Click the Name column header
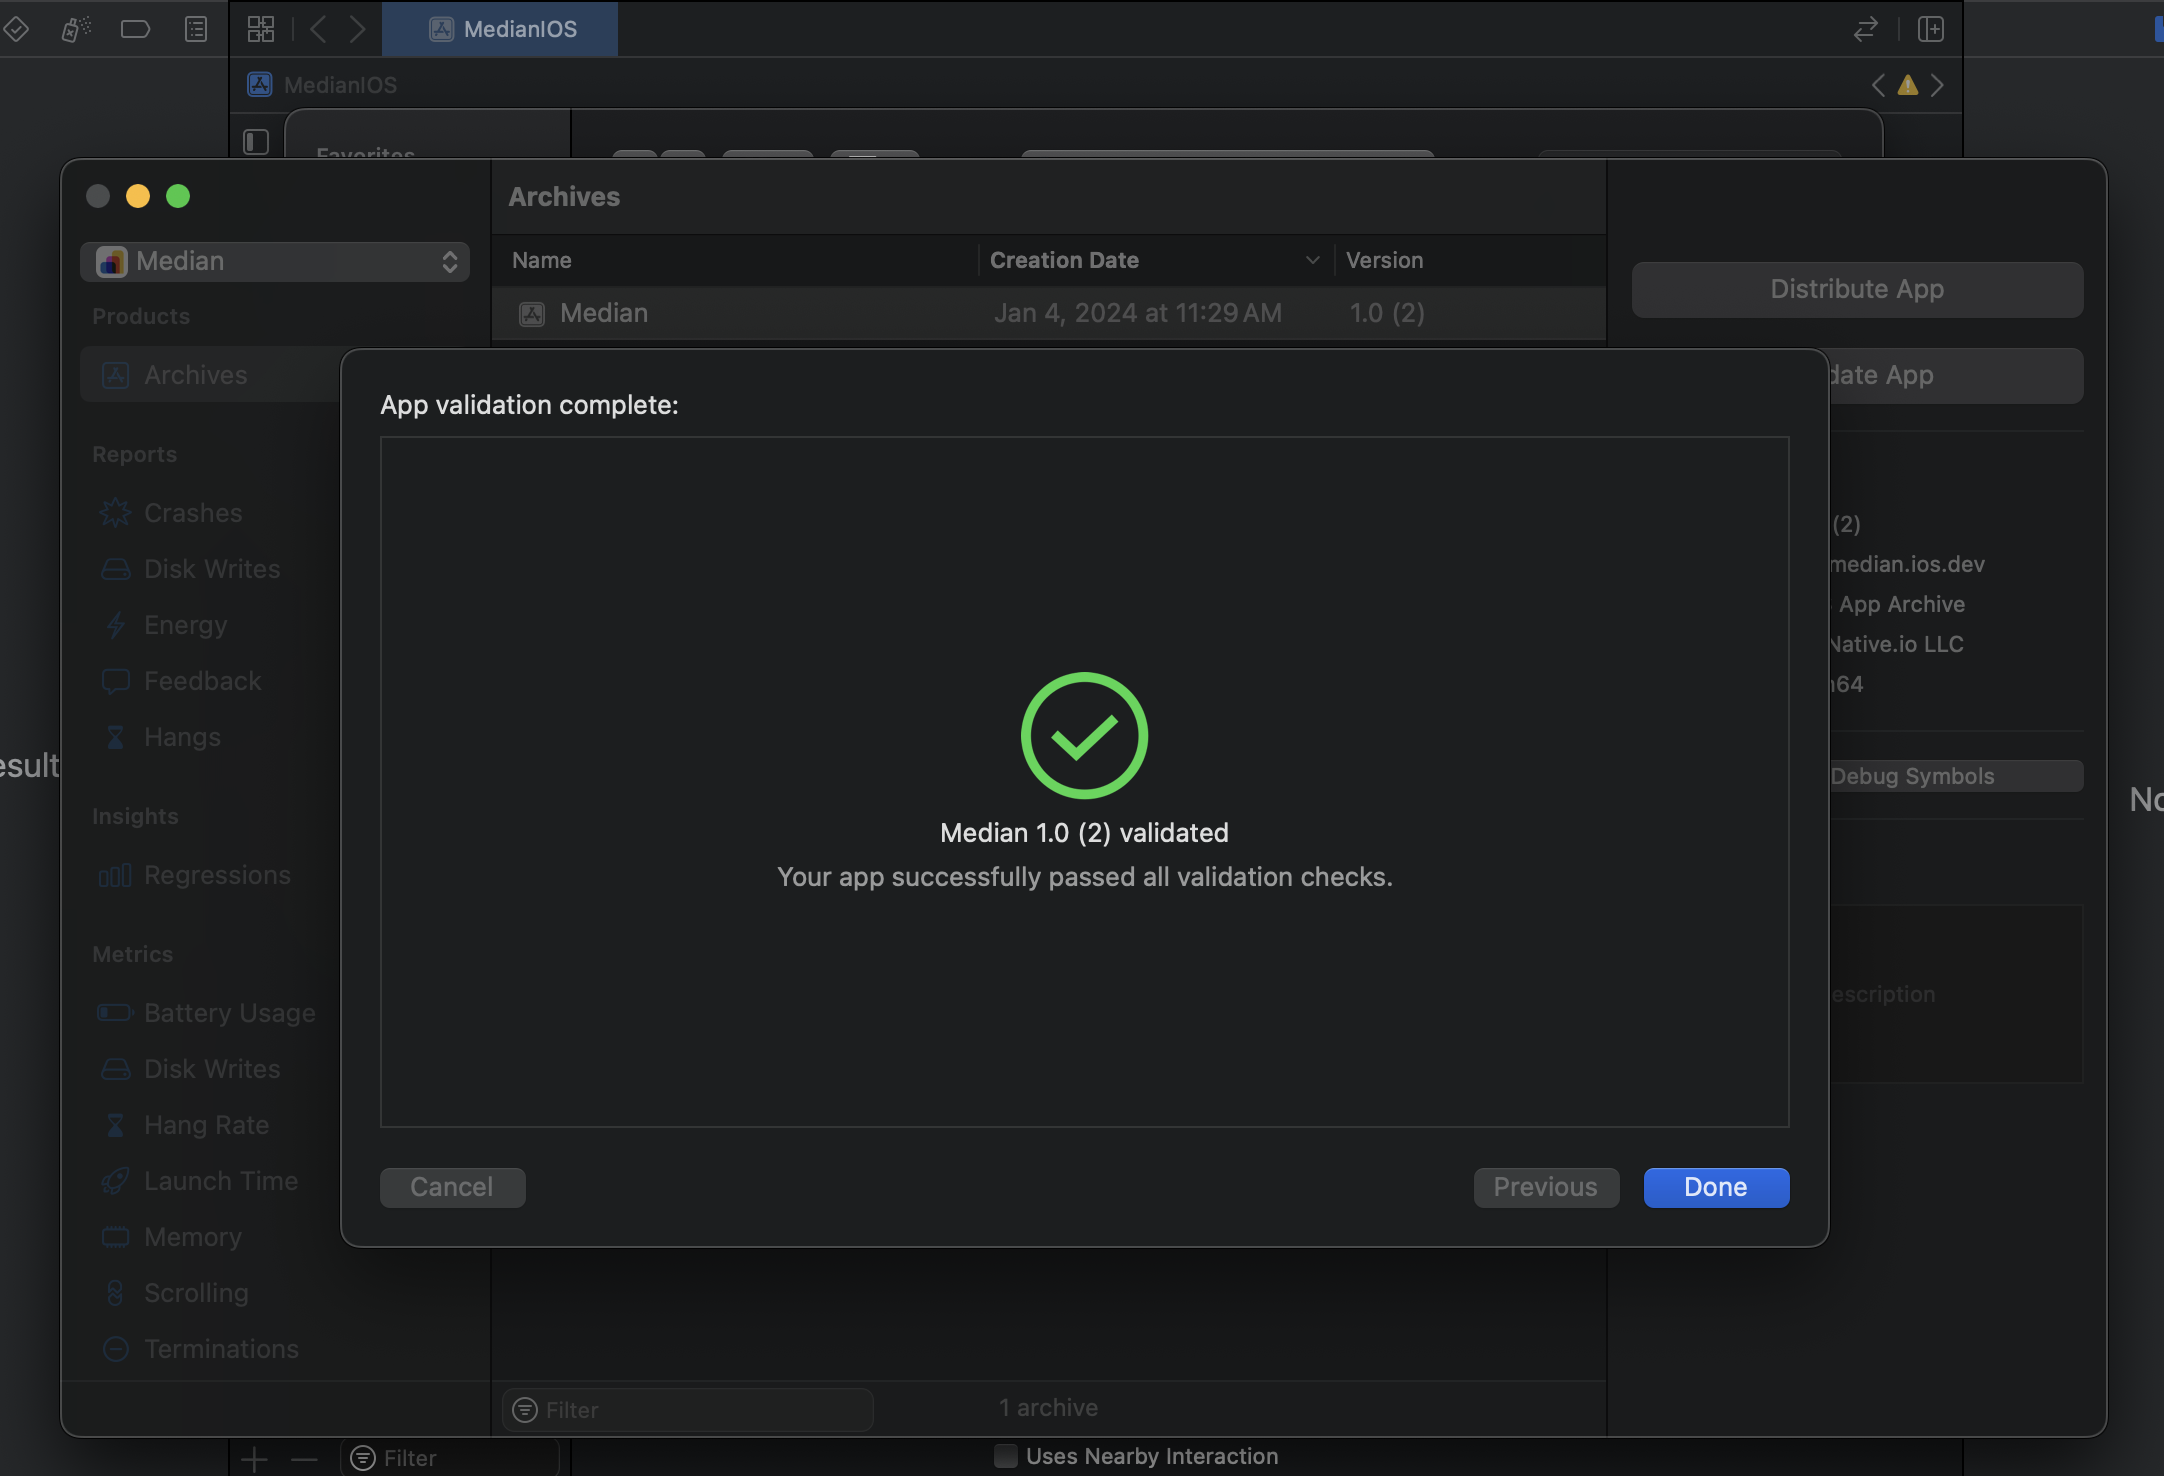 542,260
